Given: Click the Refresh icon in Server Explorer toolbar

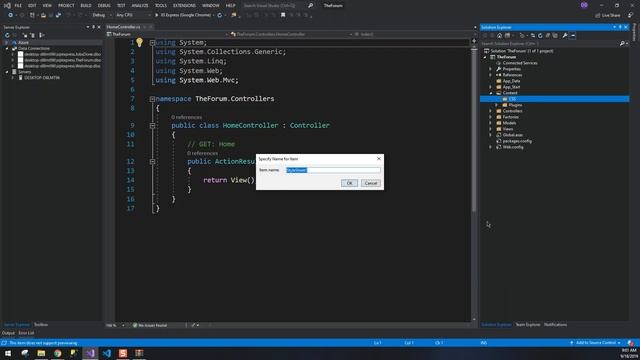Looking at the screenshot, I should pos(7,35).
